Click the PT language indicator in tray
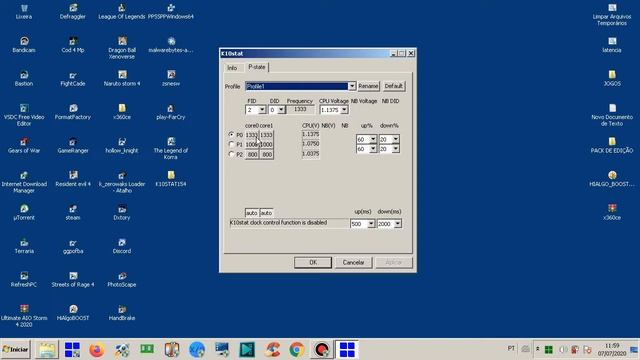Screen dimensions: 640x360 pos(511,348)
